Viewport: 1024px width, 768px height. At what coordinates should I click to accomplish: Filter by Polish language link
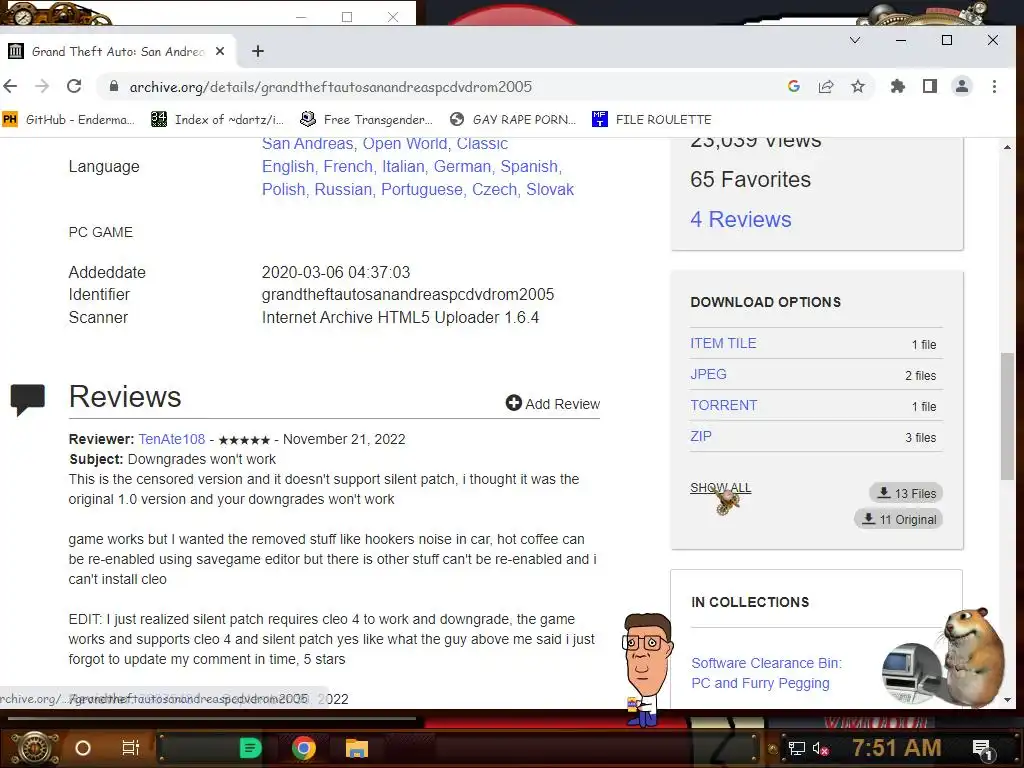click(x=283, y=189)
